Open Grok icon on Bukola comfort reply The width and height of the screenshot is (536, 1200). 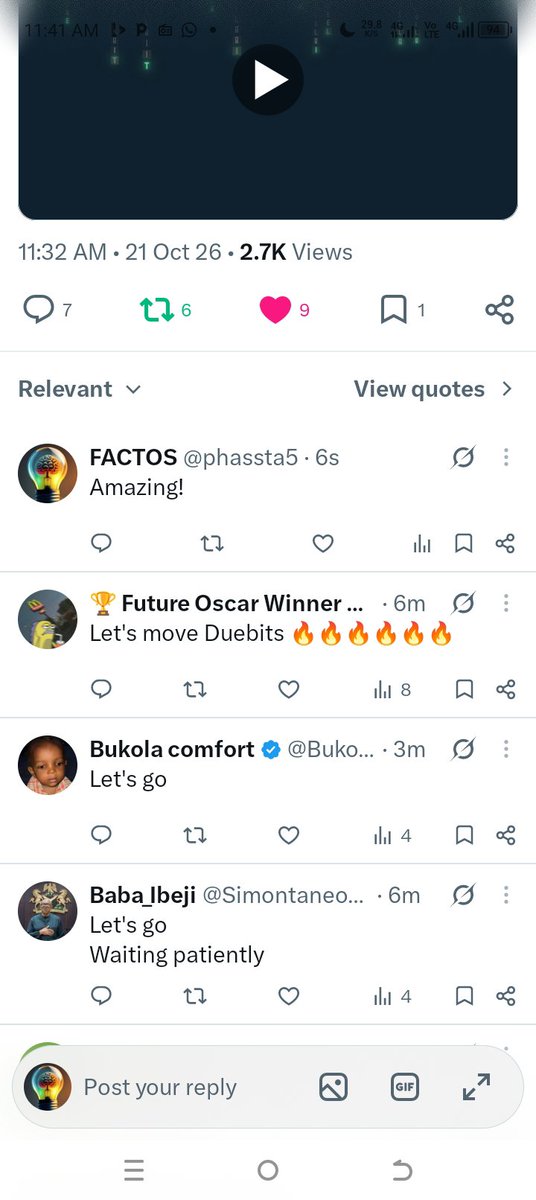tap(462, 749)
